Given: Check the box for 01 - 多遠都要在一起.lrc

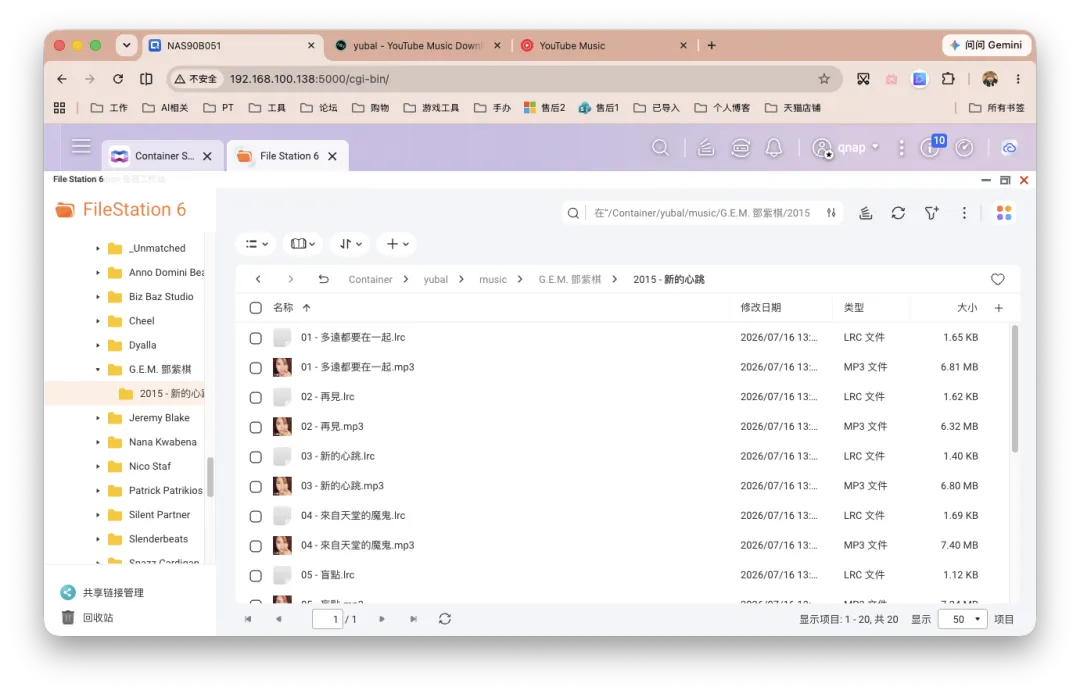Looking at the screenshot, I should [256, 338].
